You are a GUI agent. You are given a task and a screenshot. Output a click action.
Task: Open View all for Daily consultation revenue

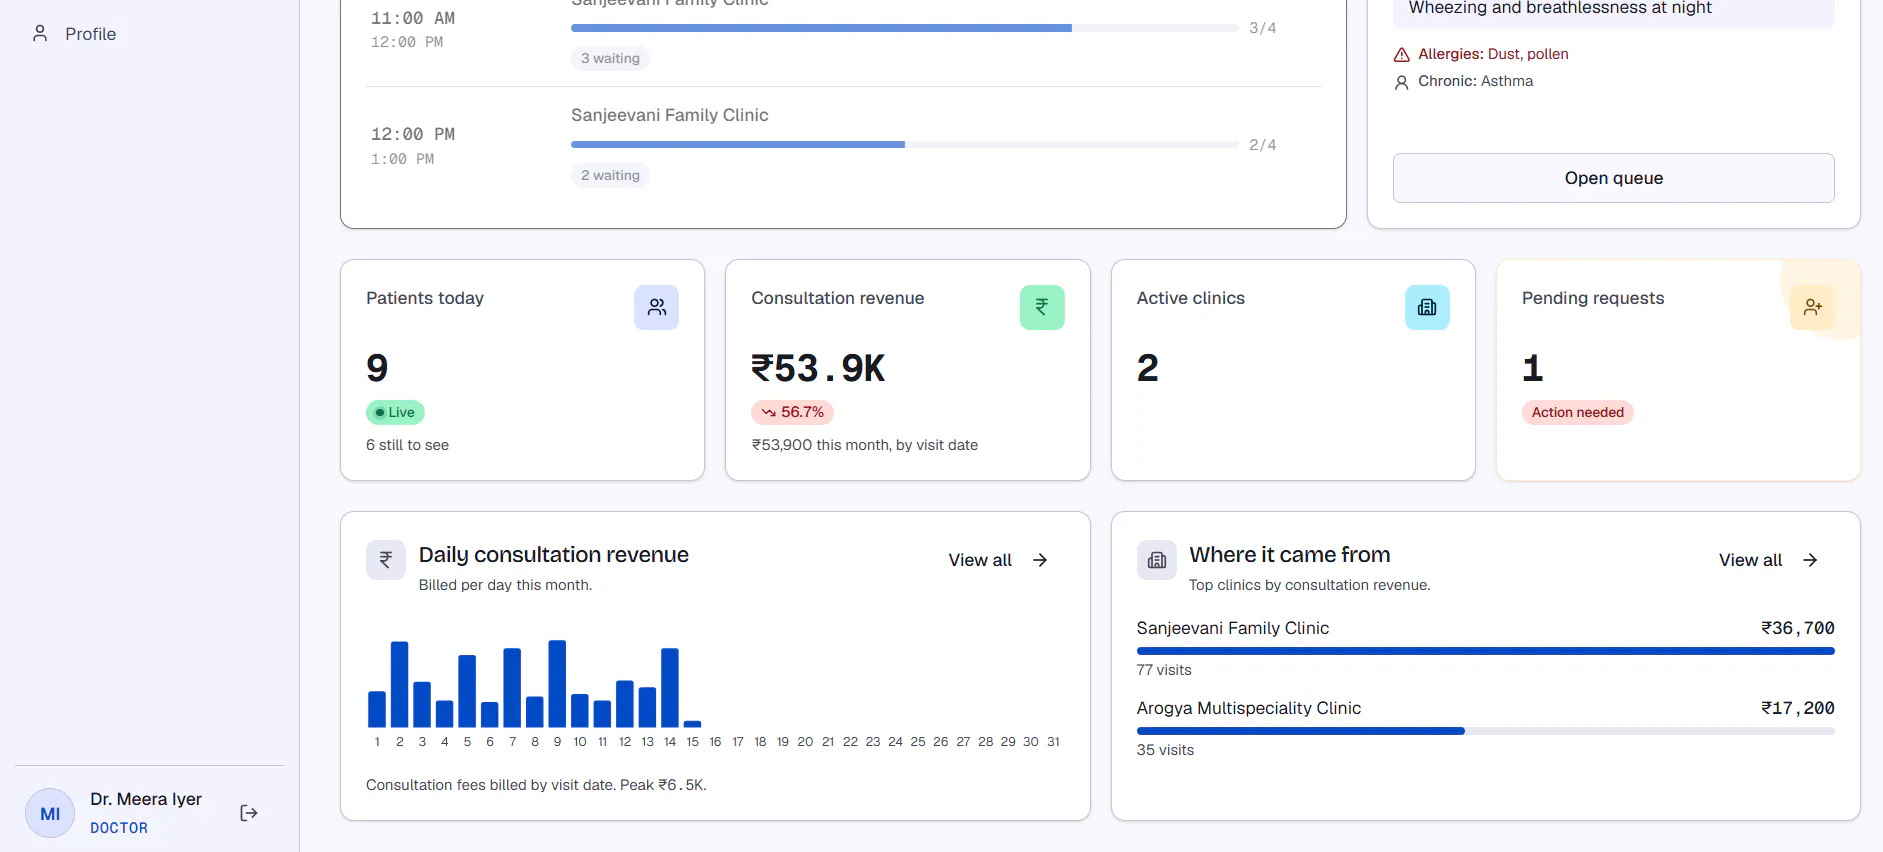(998, 560)
